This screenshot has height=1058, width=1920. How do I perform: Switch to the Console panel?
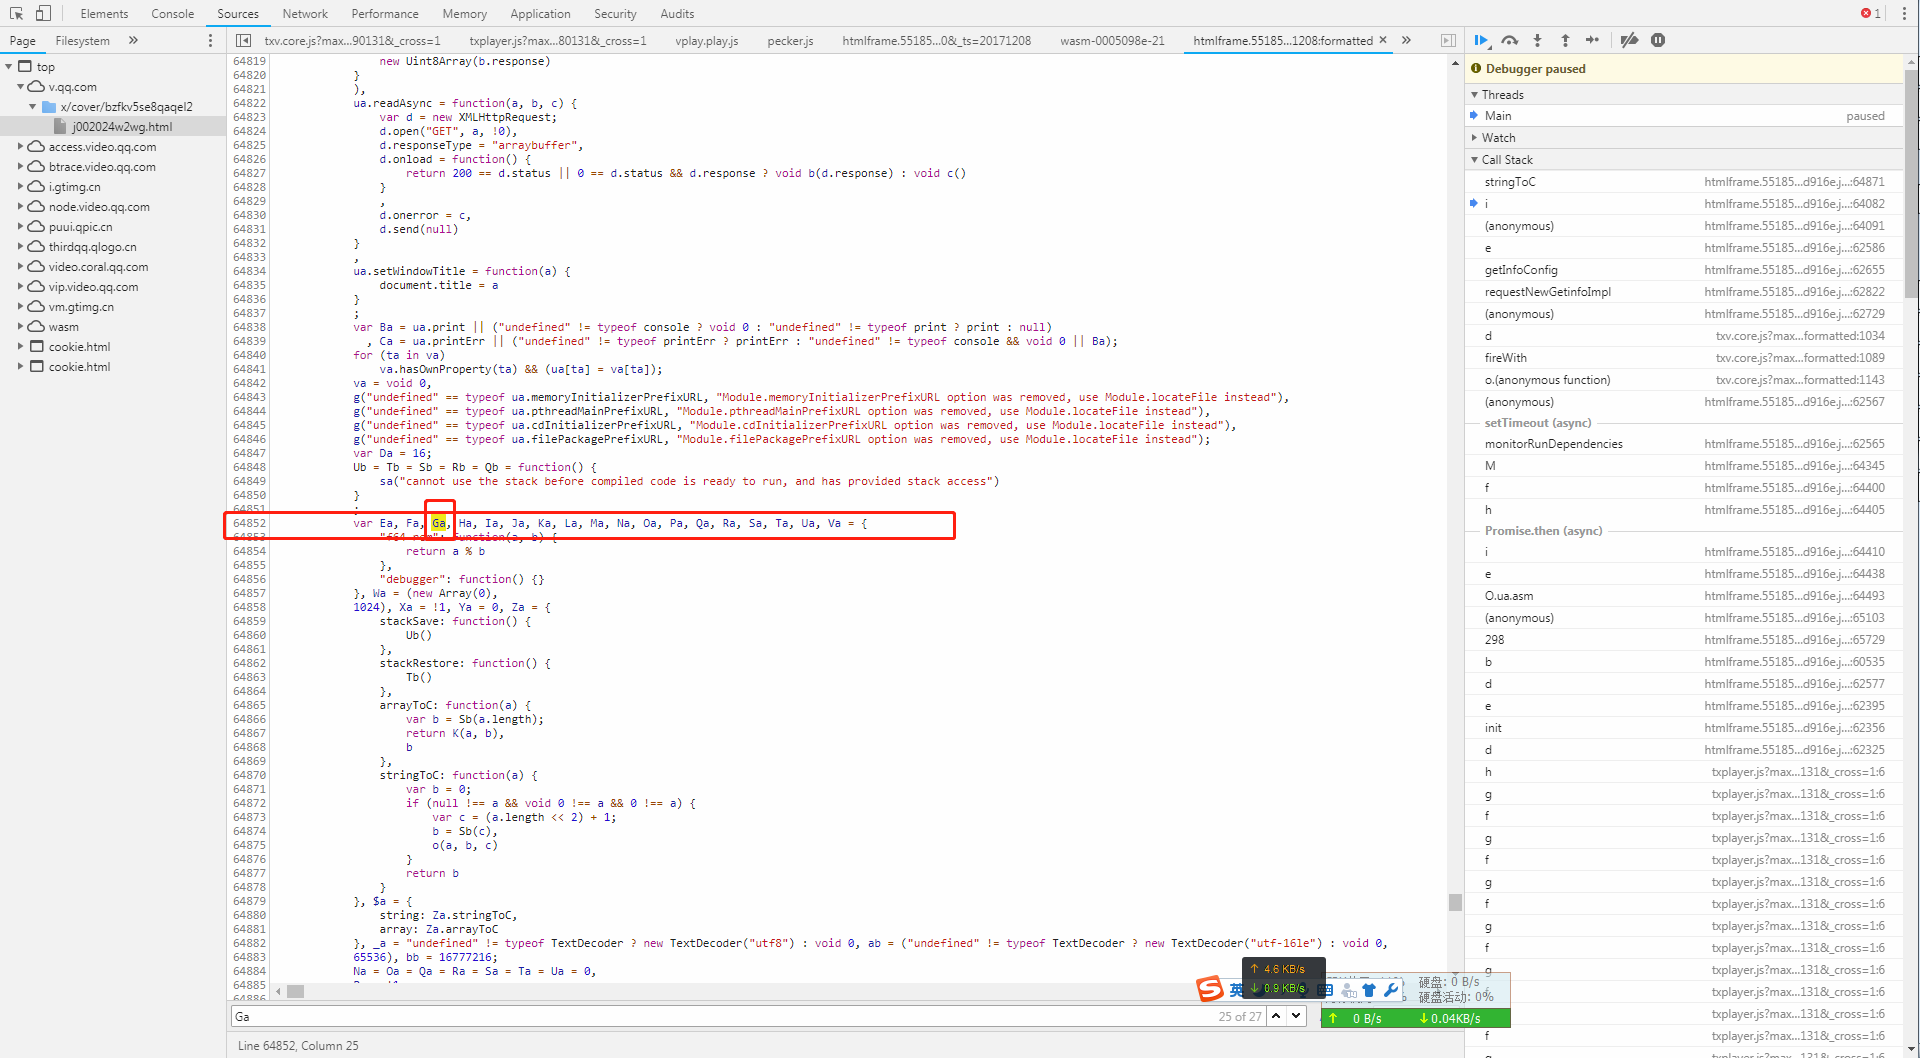click(x=172, y=13)
